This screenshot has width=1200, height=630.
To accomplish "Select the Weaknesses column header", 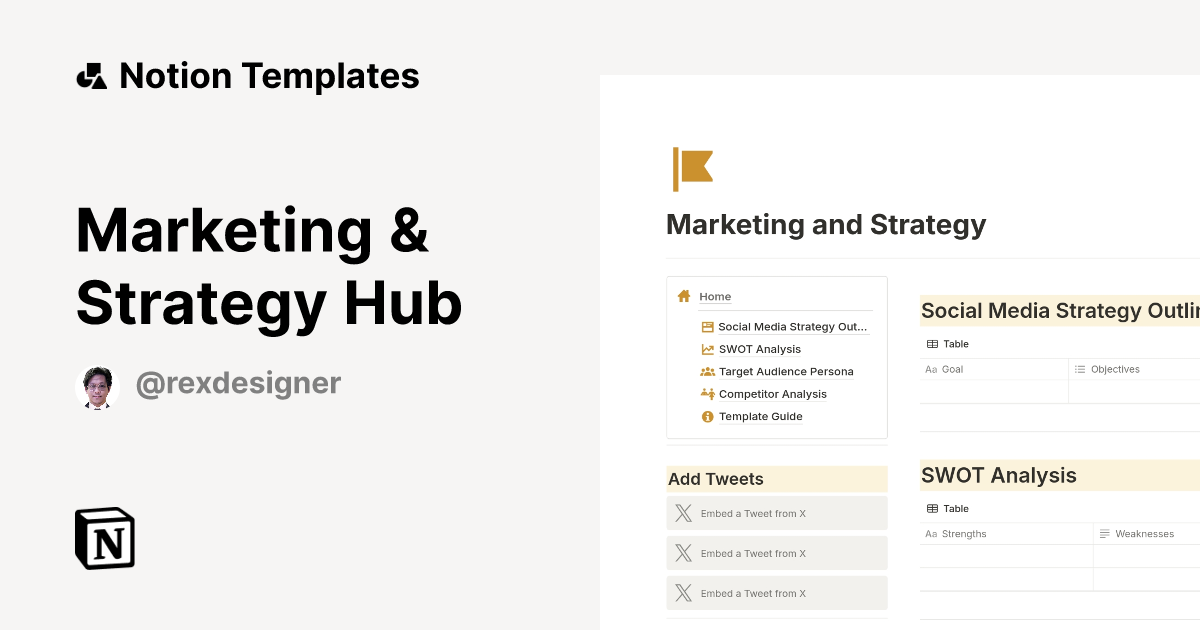I will 1143,533.
